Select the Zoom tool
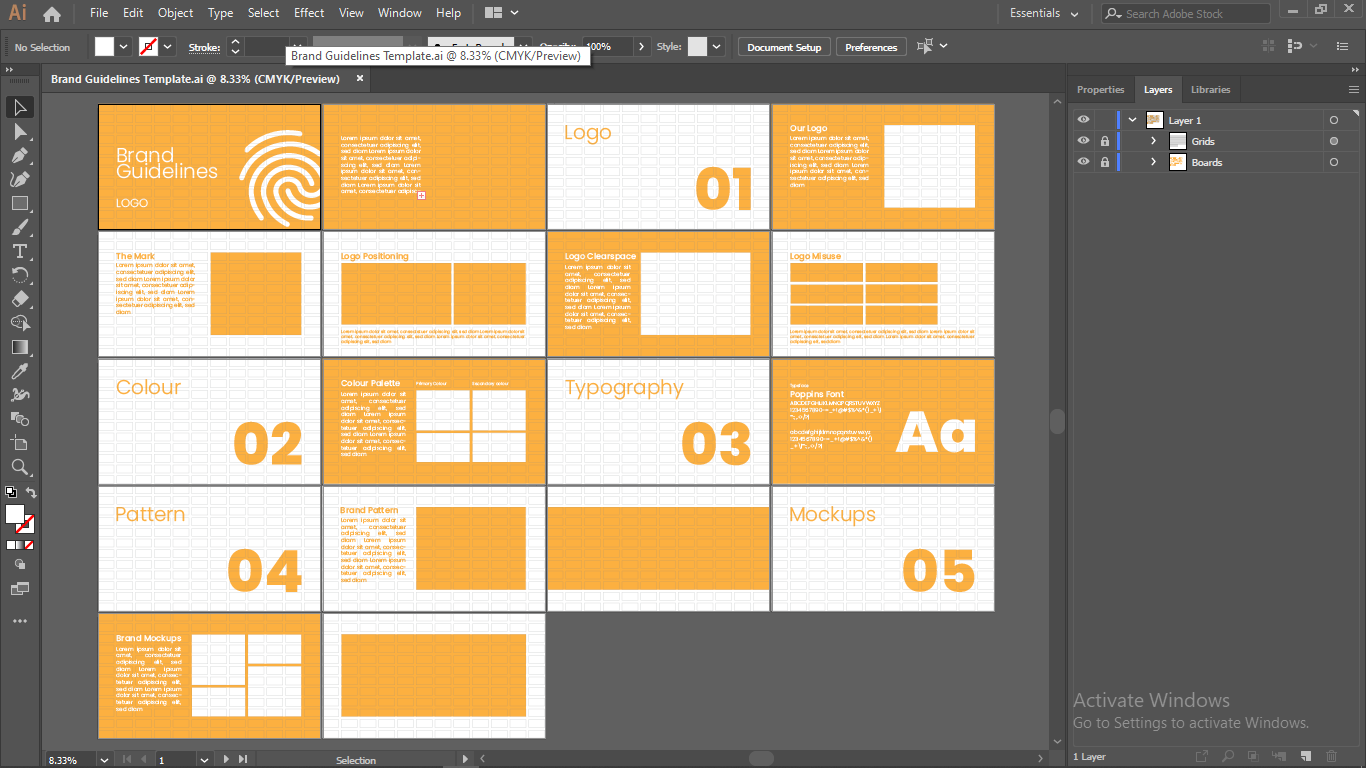Screen dimensions: 1366x768 pyautogui.click(x=19, y=467)
